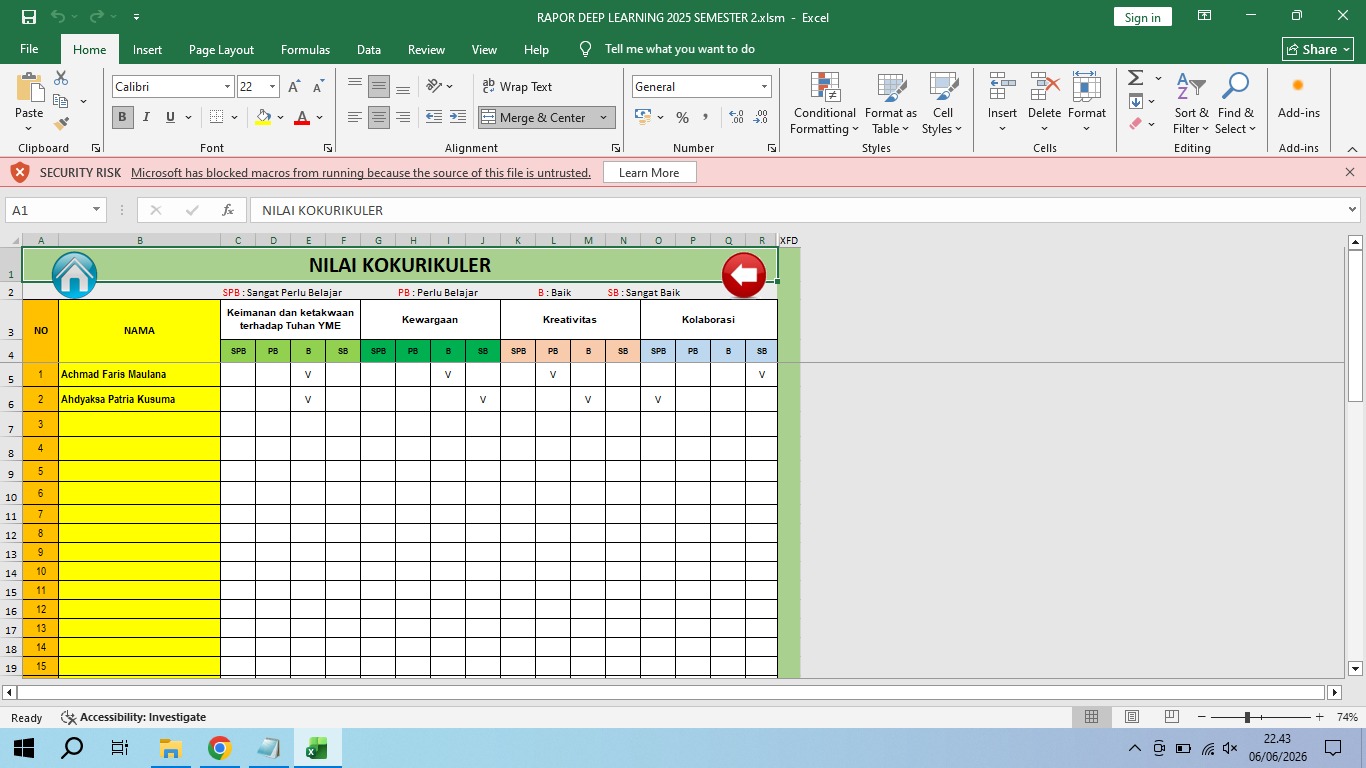
Task: Align text to the right
Action: click(x=403, y=117)
